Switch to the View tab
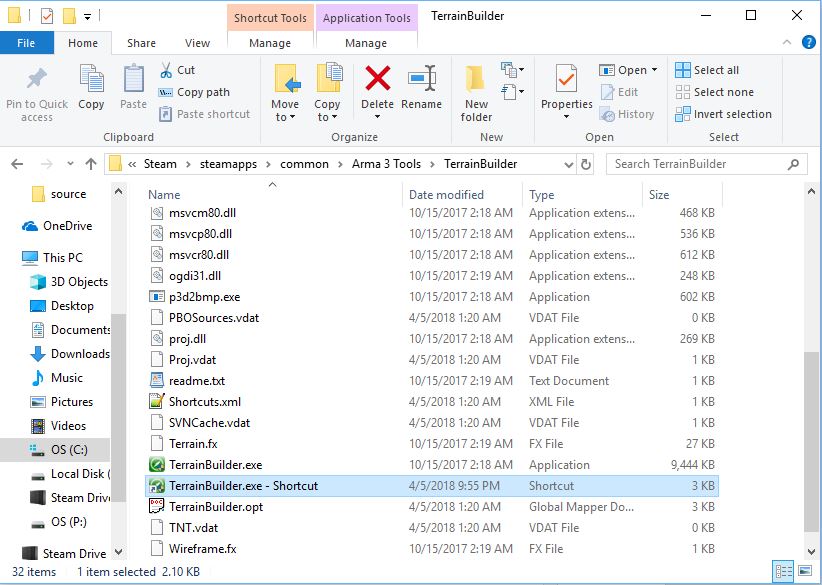Viewport: 822px width, 585px height. (197, 43)
